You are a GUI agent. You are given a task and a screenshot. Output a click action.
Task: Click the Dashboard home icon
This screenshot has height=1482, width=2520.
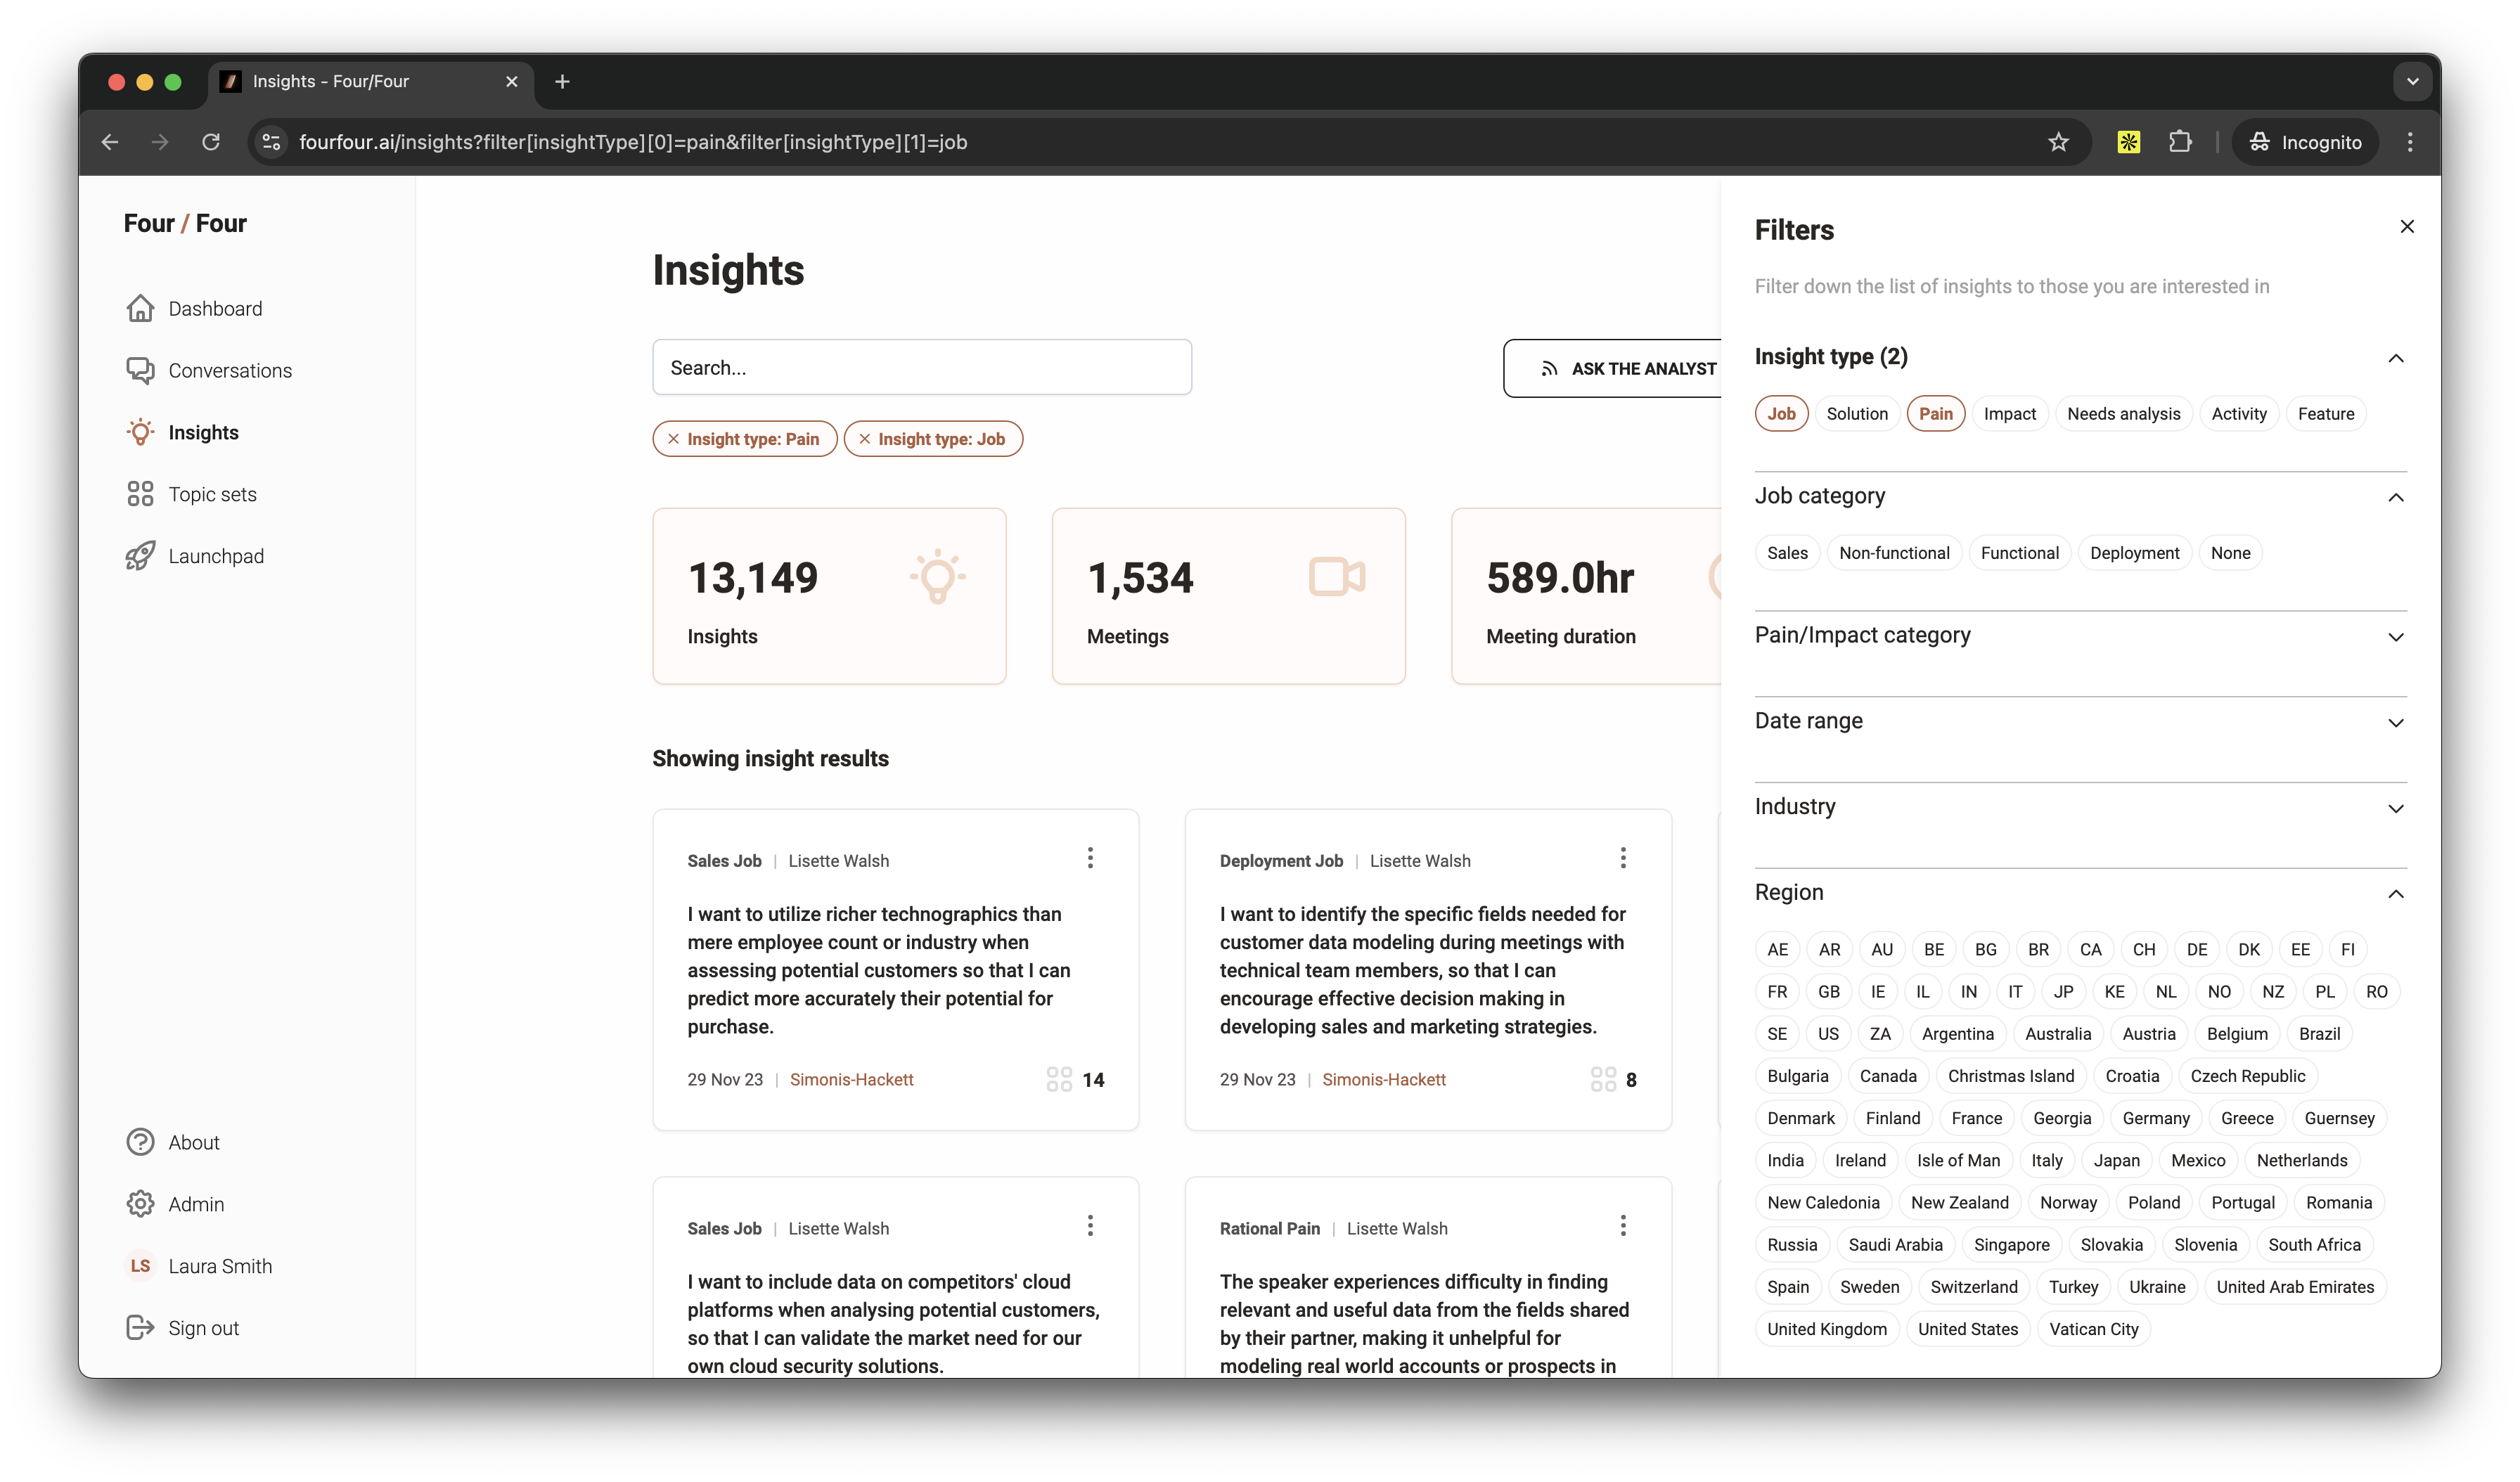(140, 309)
